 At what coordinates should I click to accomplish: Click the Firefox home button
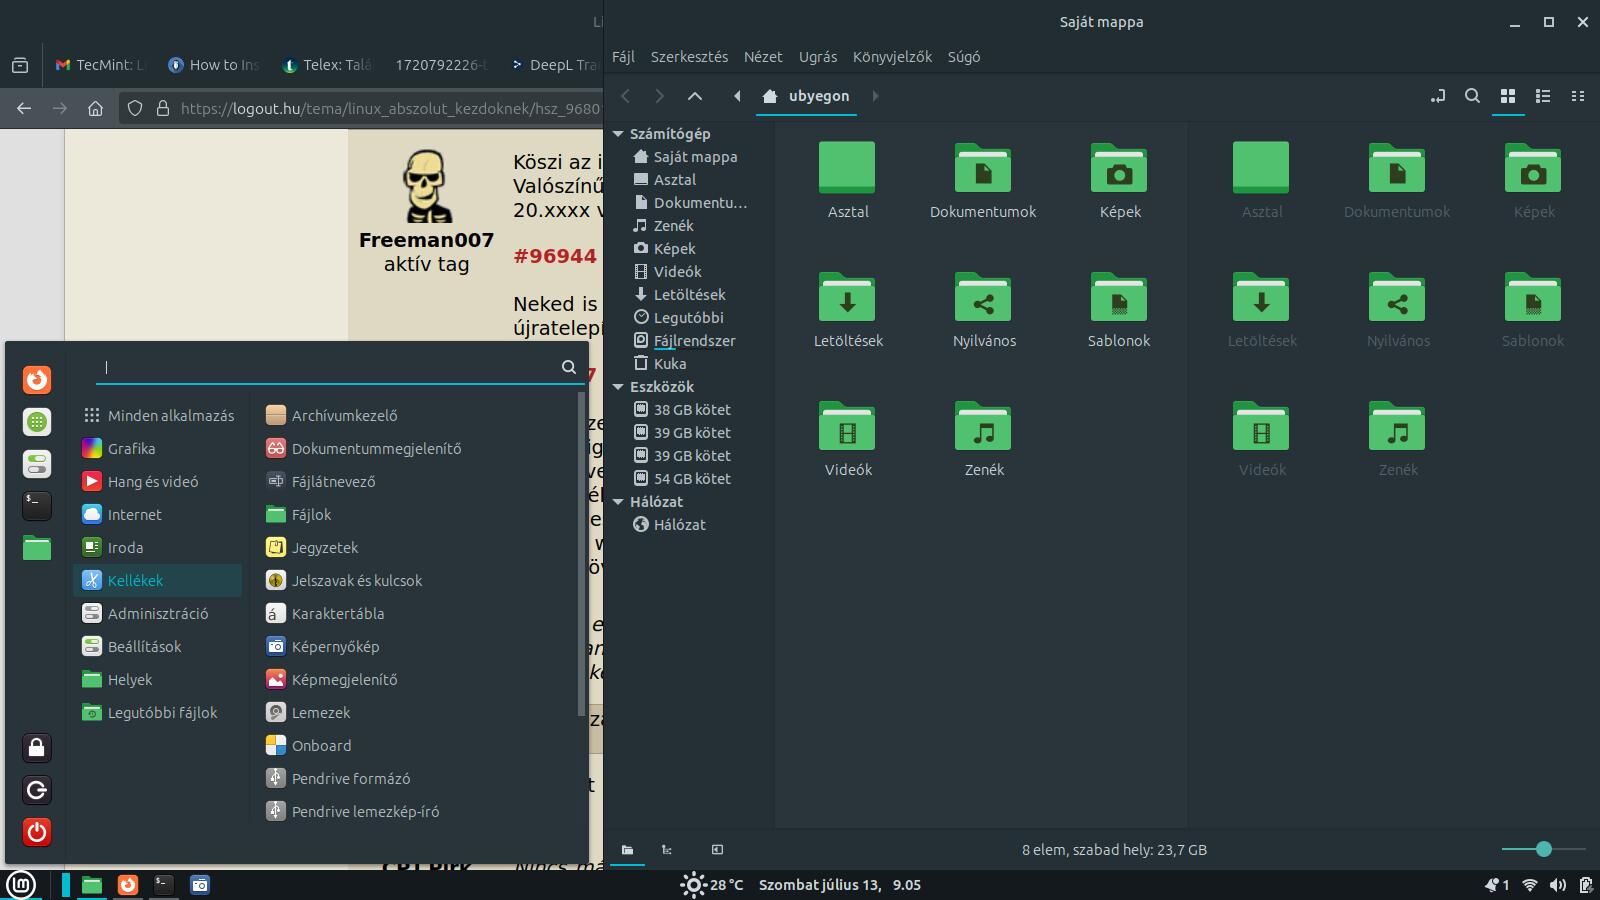pyautogui.click(x=95, y=108)
